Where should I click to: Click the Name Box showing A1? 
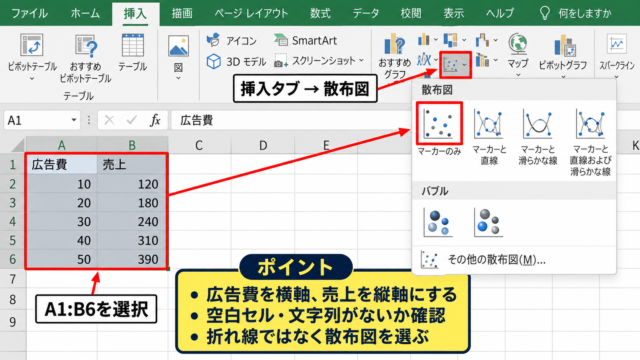tap(37, 120)
